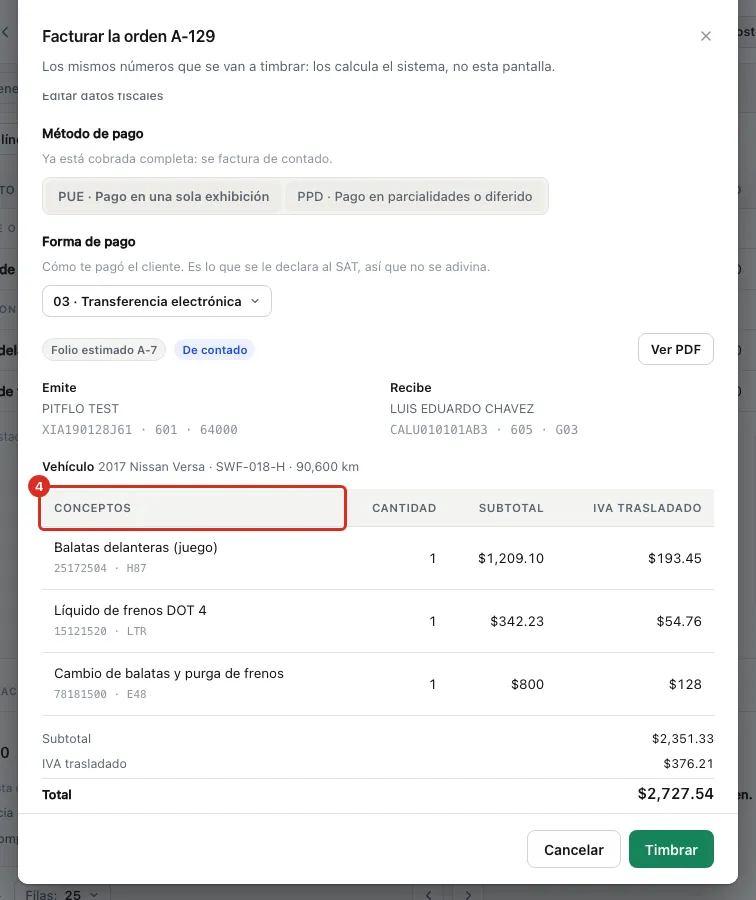The height and width of the screenshot is (900, 756).
Task: Click subtotal value $1,209.10
Action: pyautogui.click(x=511, y=558)
